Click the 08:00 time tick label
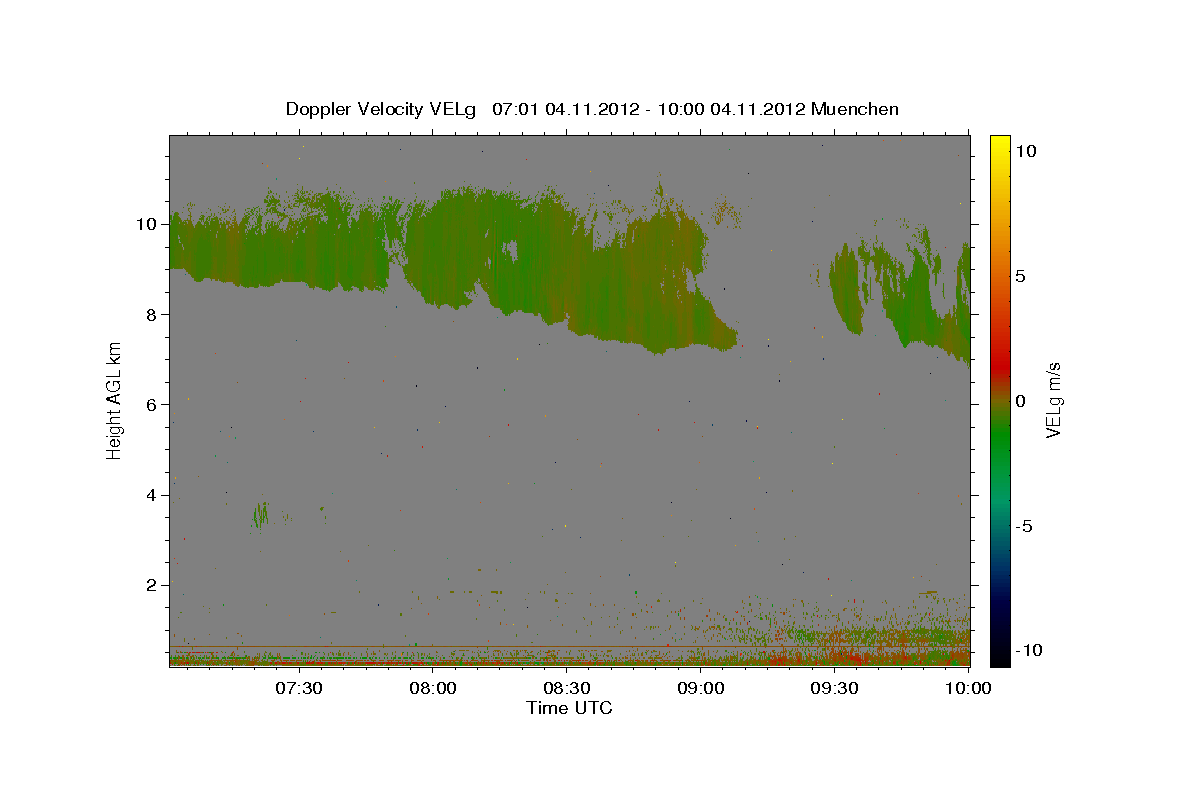1200x800 pixels. tap(433, 689)
